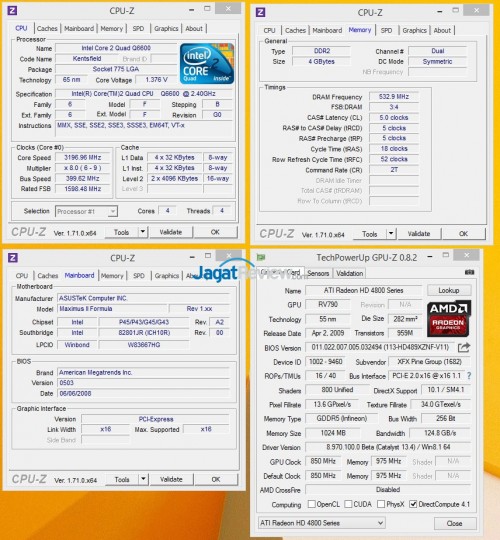Click the GPU-Z title bar app icon
The width and height of the screenshot is (500, 540).
(x=261, y=257)
